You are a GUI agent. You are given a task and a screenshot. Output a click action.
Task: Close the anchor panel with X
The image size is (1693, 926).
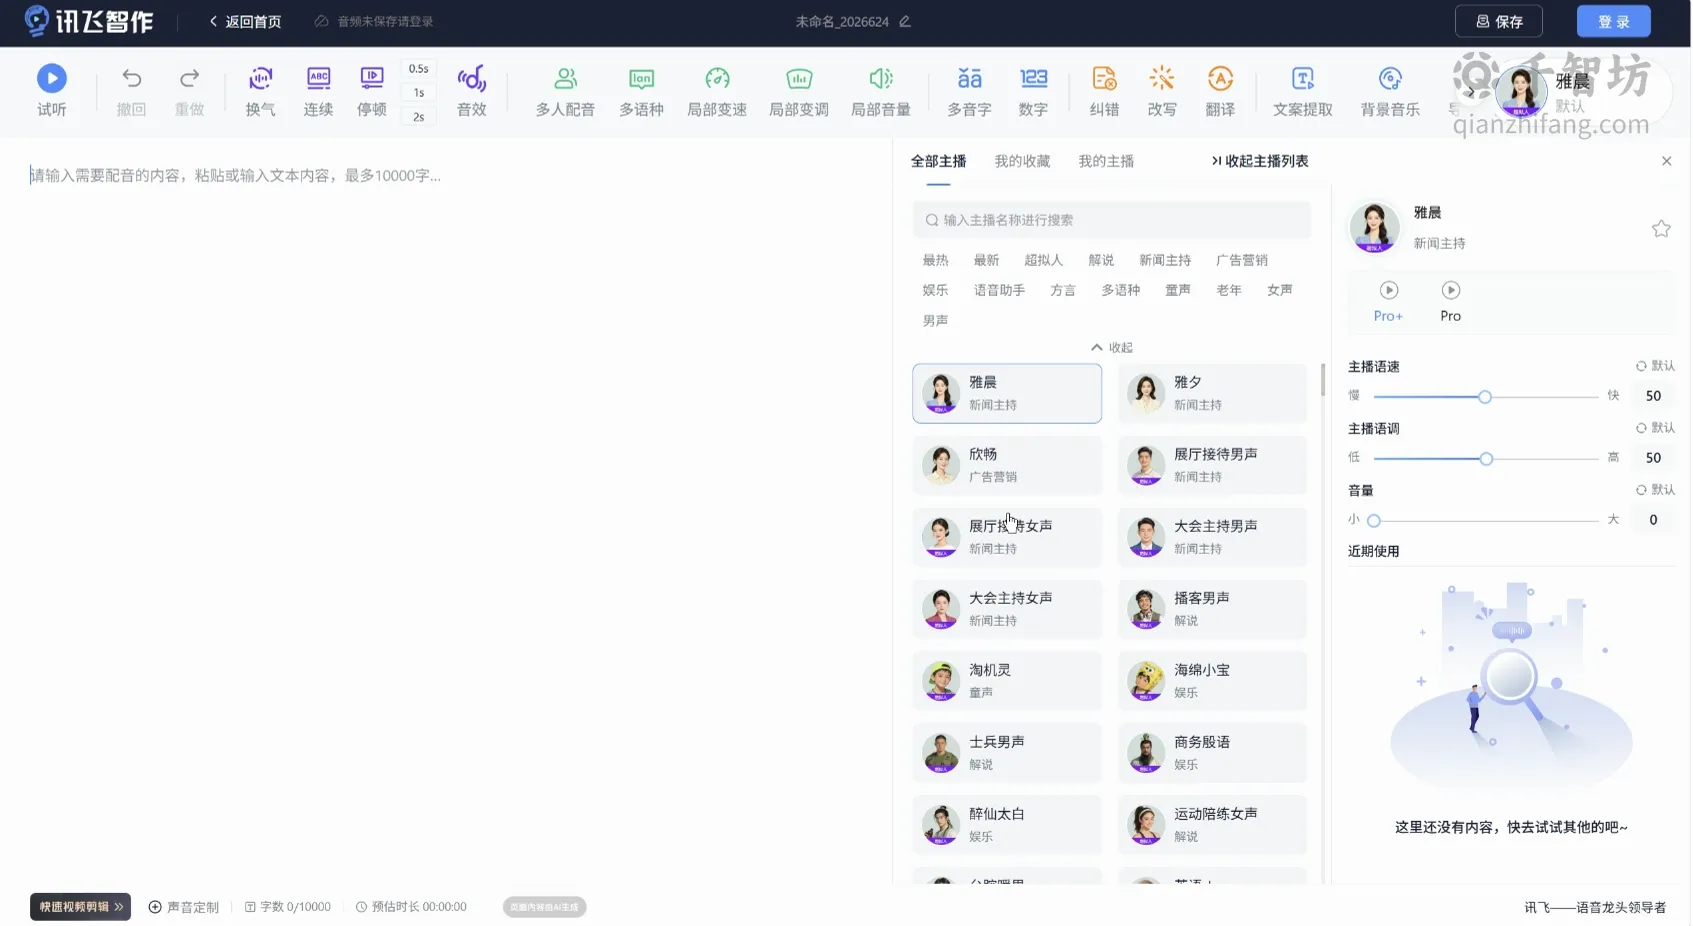1666,161
